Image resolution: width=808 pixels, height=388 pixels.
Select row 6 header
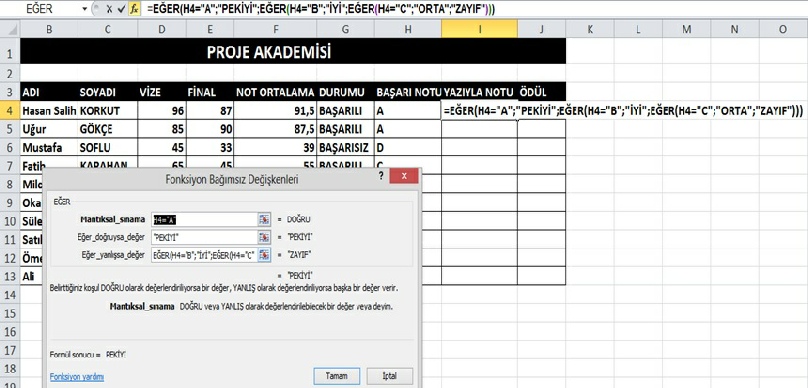10,147
